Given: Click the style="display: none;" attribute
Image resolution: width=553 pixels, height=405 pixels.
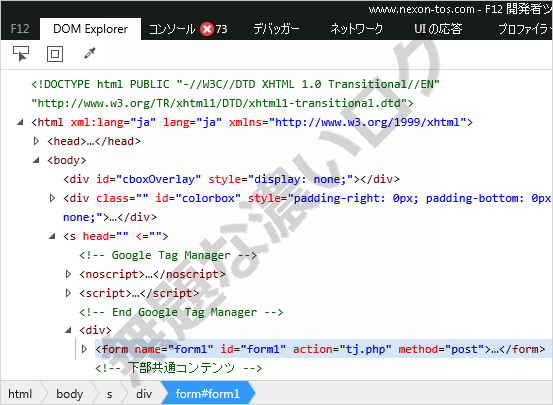Looking at the screenshot, I should 281,179.
